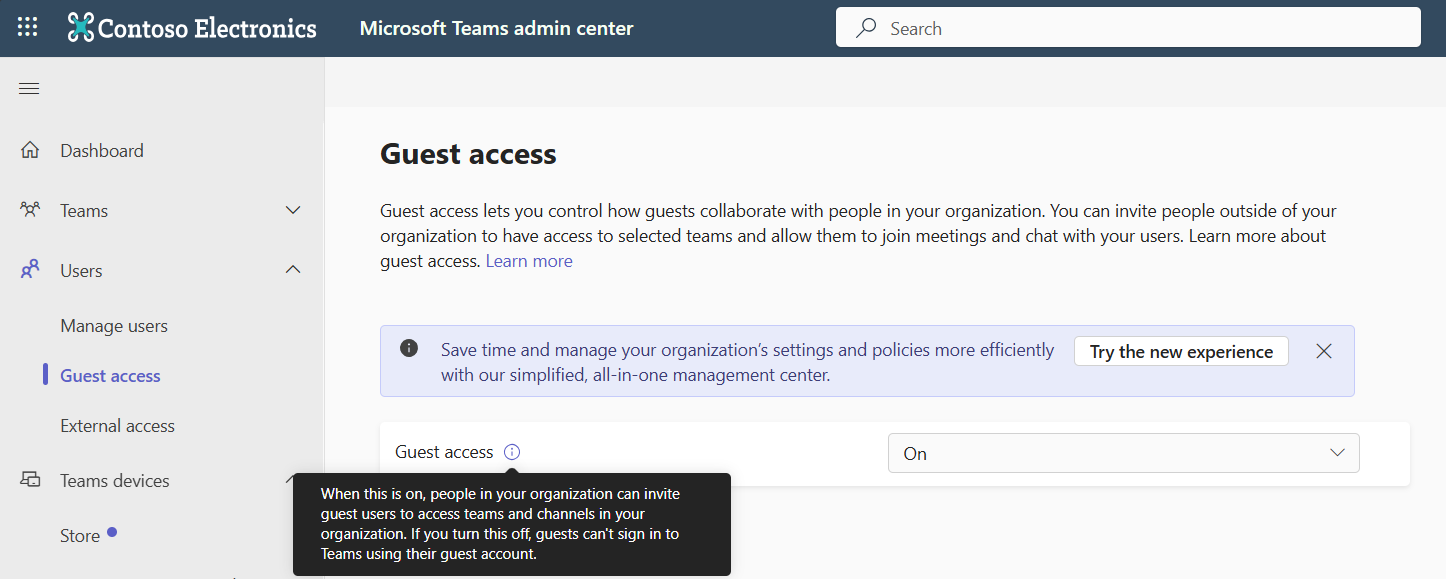This screenshot has height=579, width=1446.
Task: Collapse the Users section chevron
Action: coord(293,270)
